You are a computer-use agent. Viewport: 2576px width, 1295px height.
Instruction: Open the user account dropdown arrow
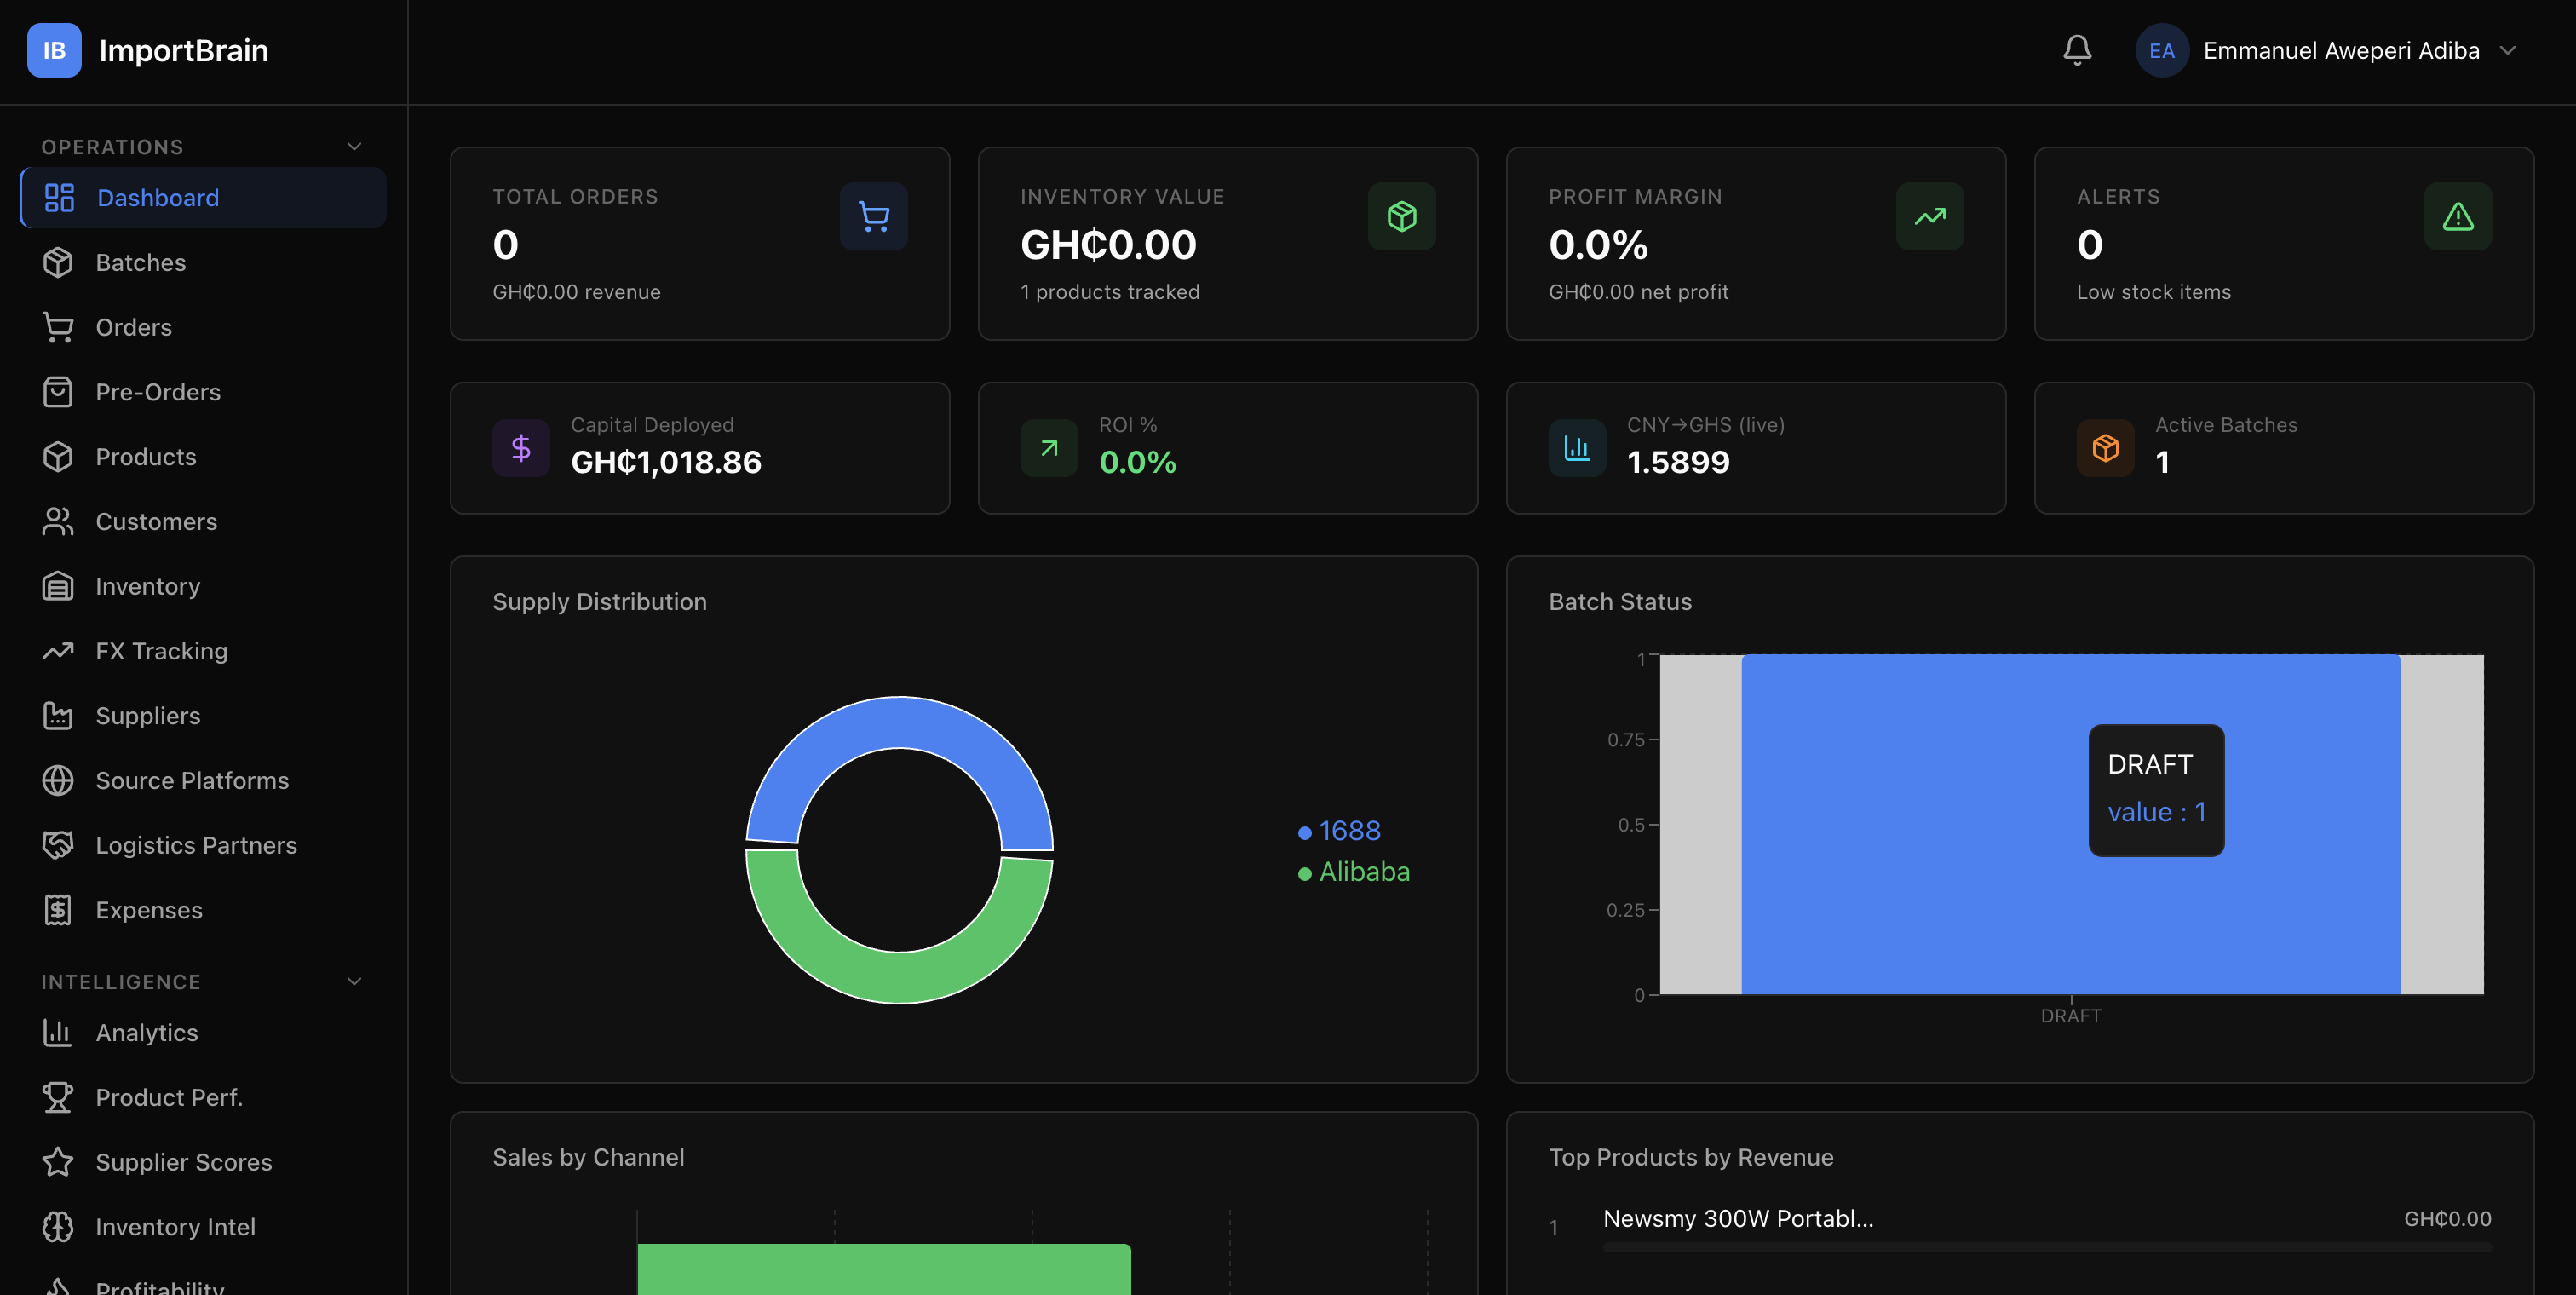click(x=2508, y=50)
